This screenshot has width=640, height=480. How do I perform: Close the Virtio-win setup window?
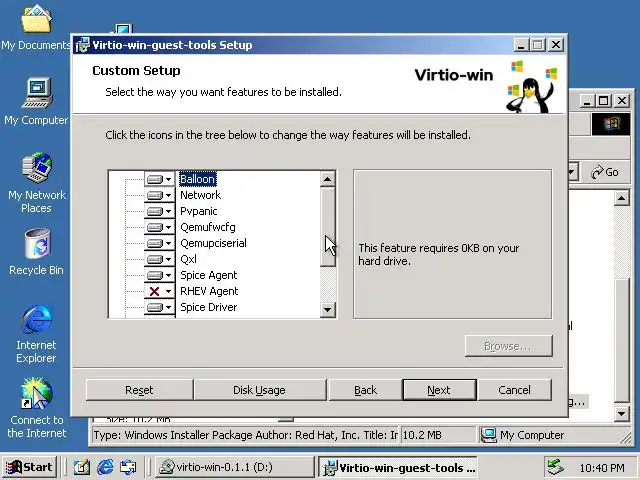[x=556, y=44]
